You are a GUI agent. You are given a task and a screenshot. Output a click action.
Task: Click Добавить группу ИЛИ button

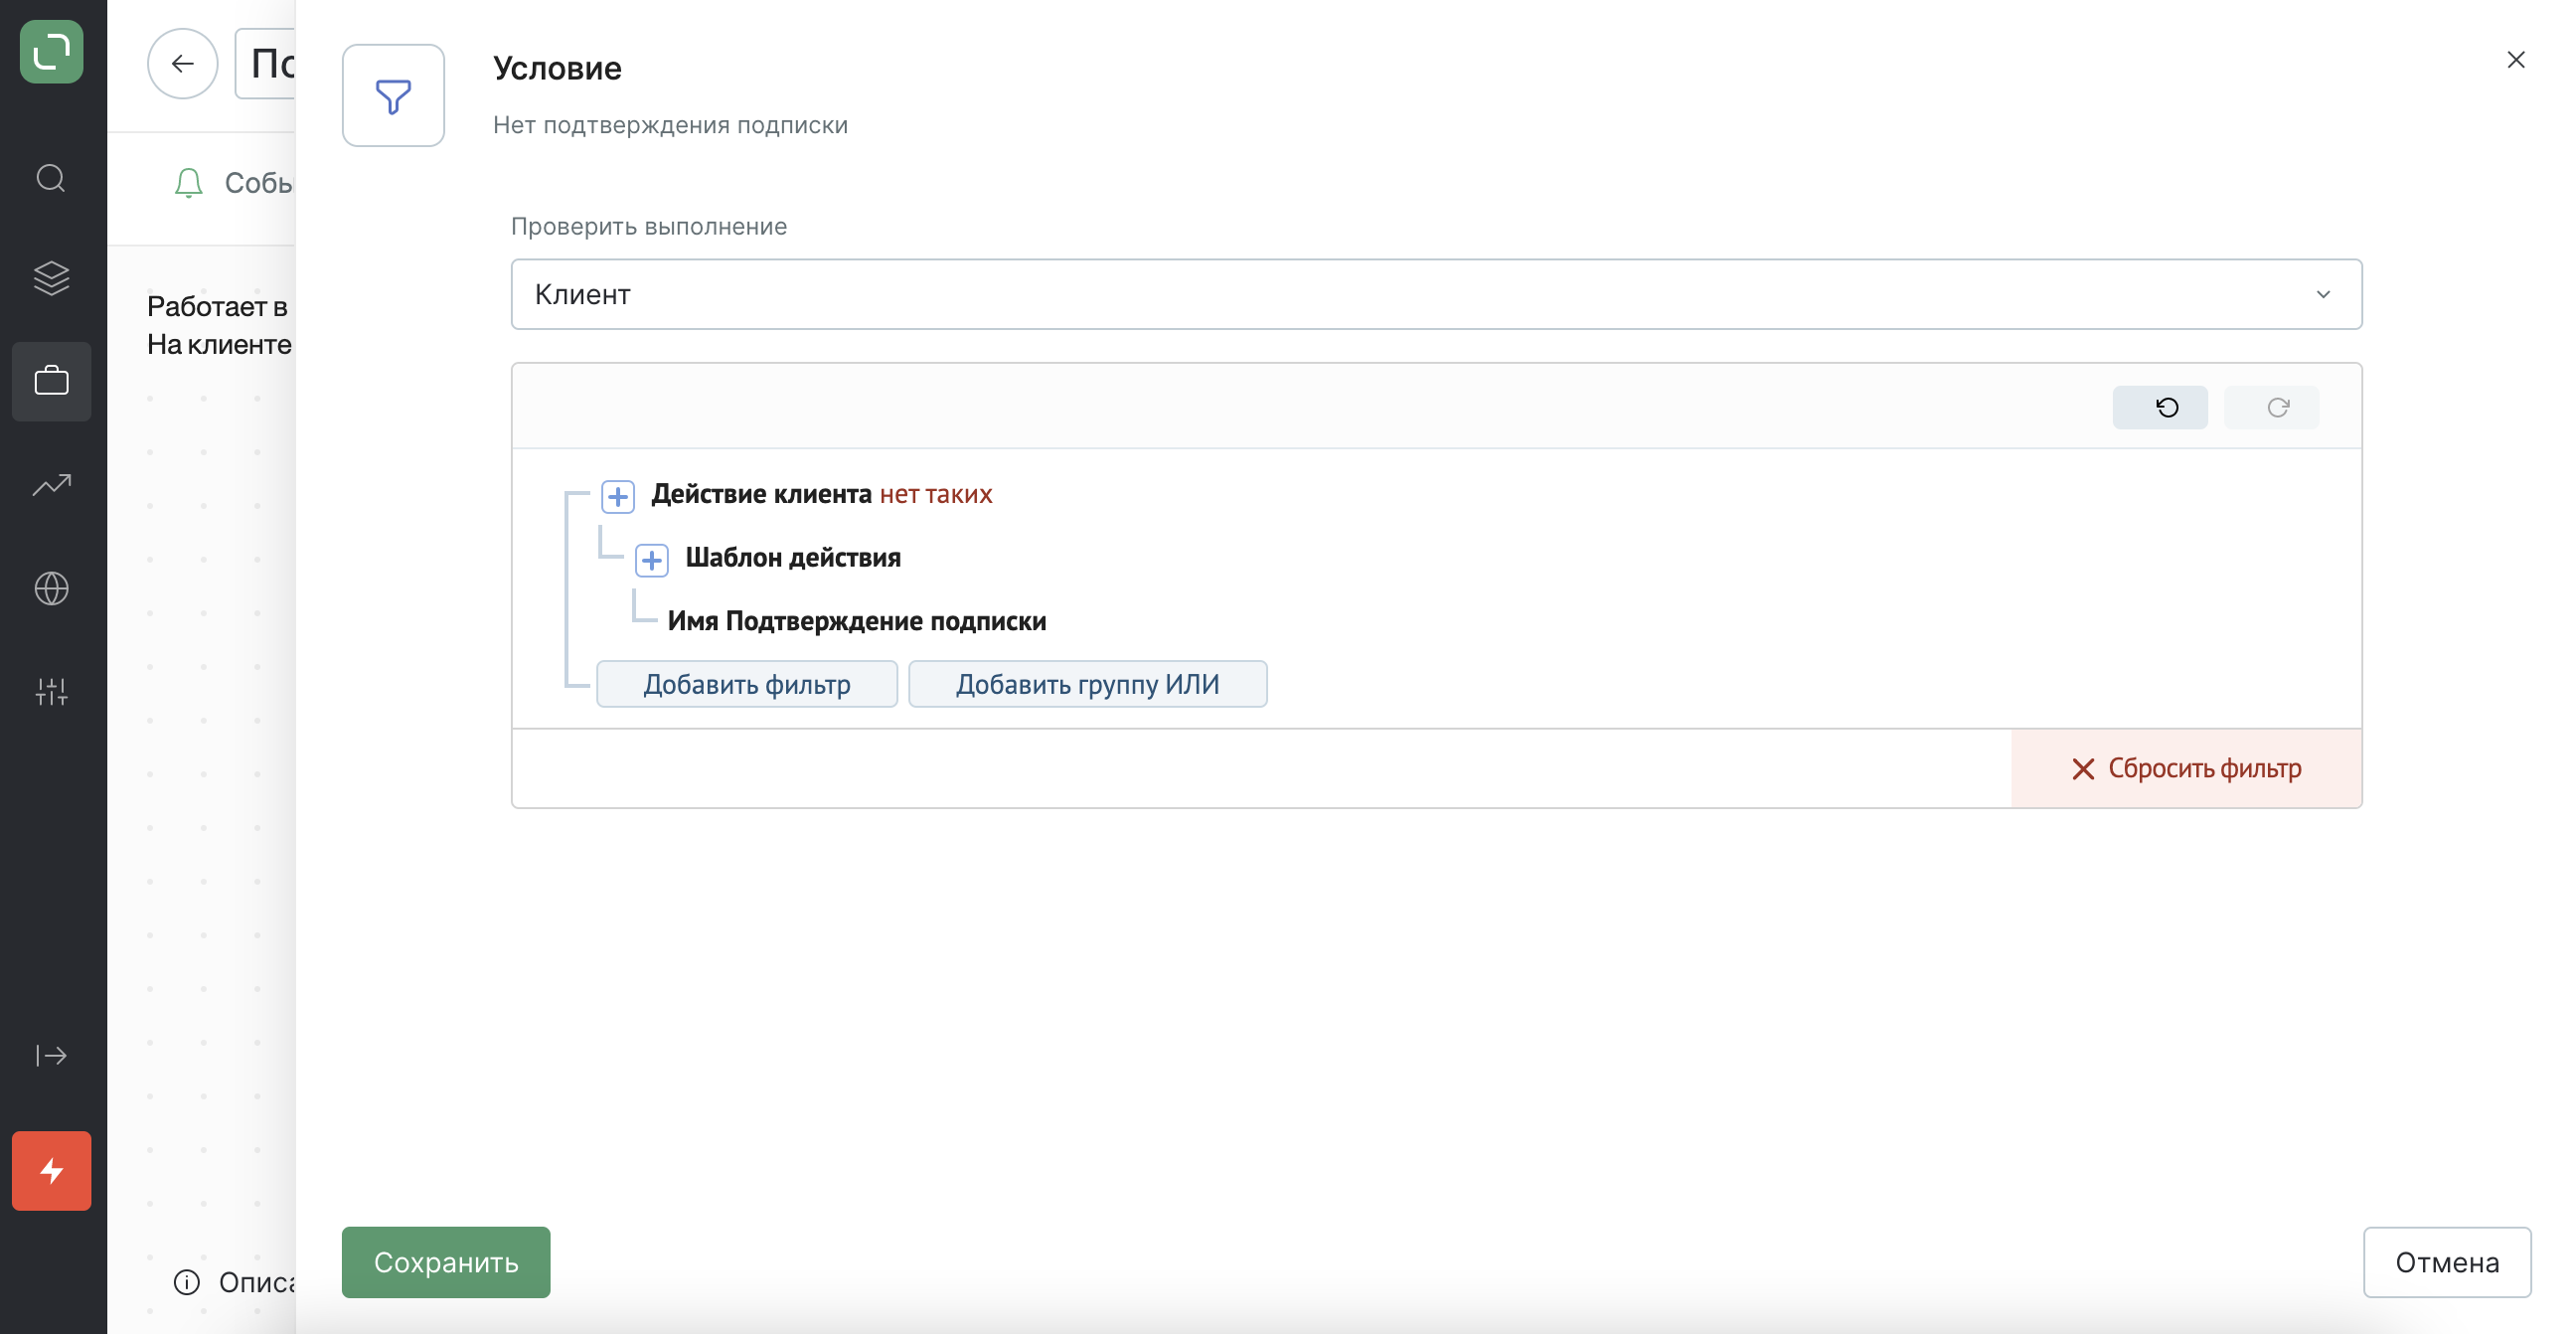point(1088,684)
